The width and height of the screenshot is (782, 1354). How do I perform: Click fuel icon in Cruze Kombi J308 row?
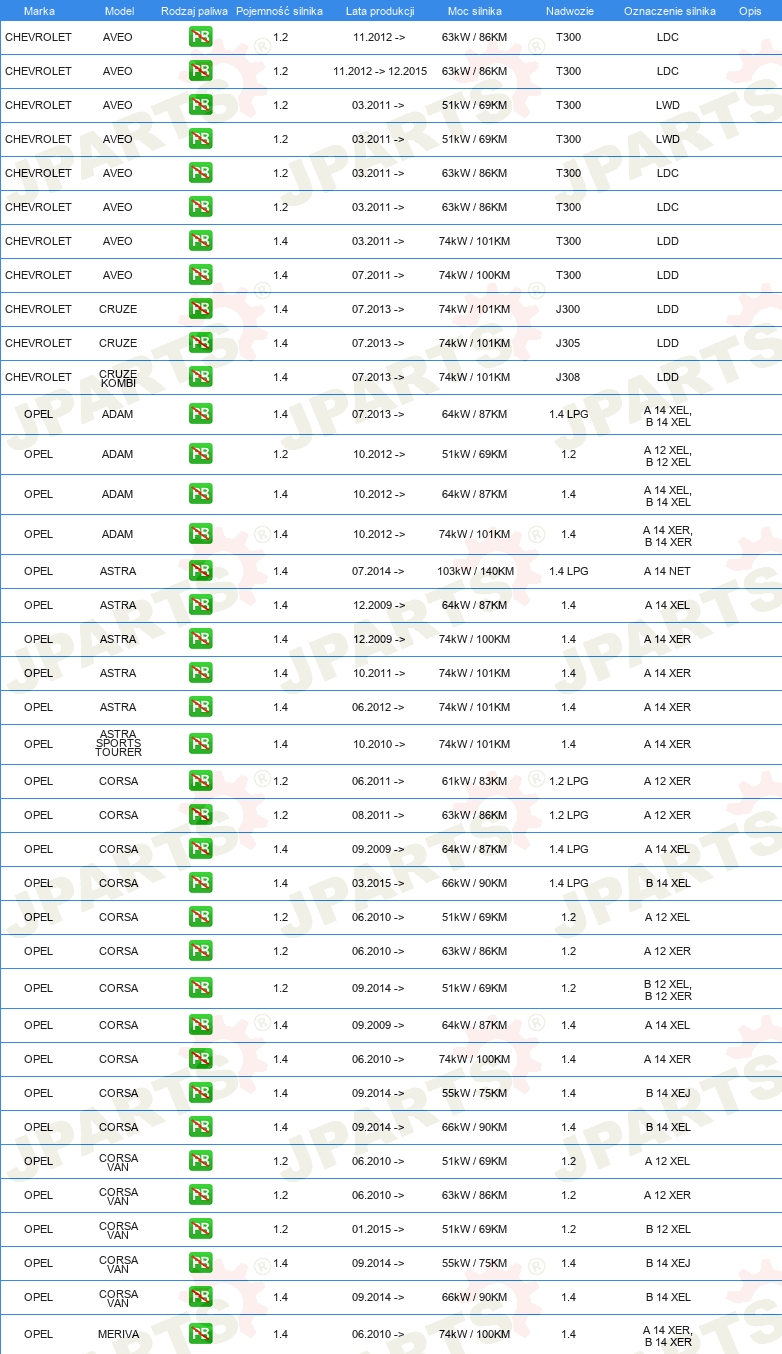[x=201, y=377]
